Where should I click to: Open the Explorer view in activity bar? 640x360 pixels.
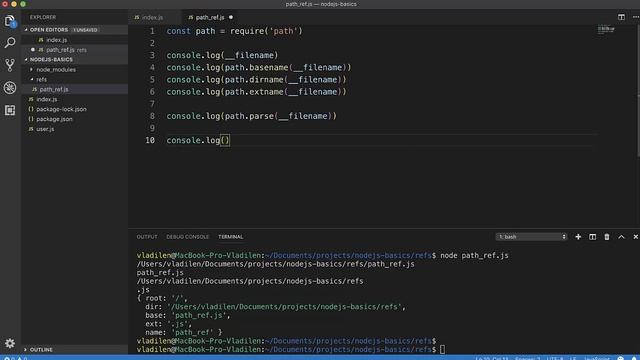pos(10,21)
